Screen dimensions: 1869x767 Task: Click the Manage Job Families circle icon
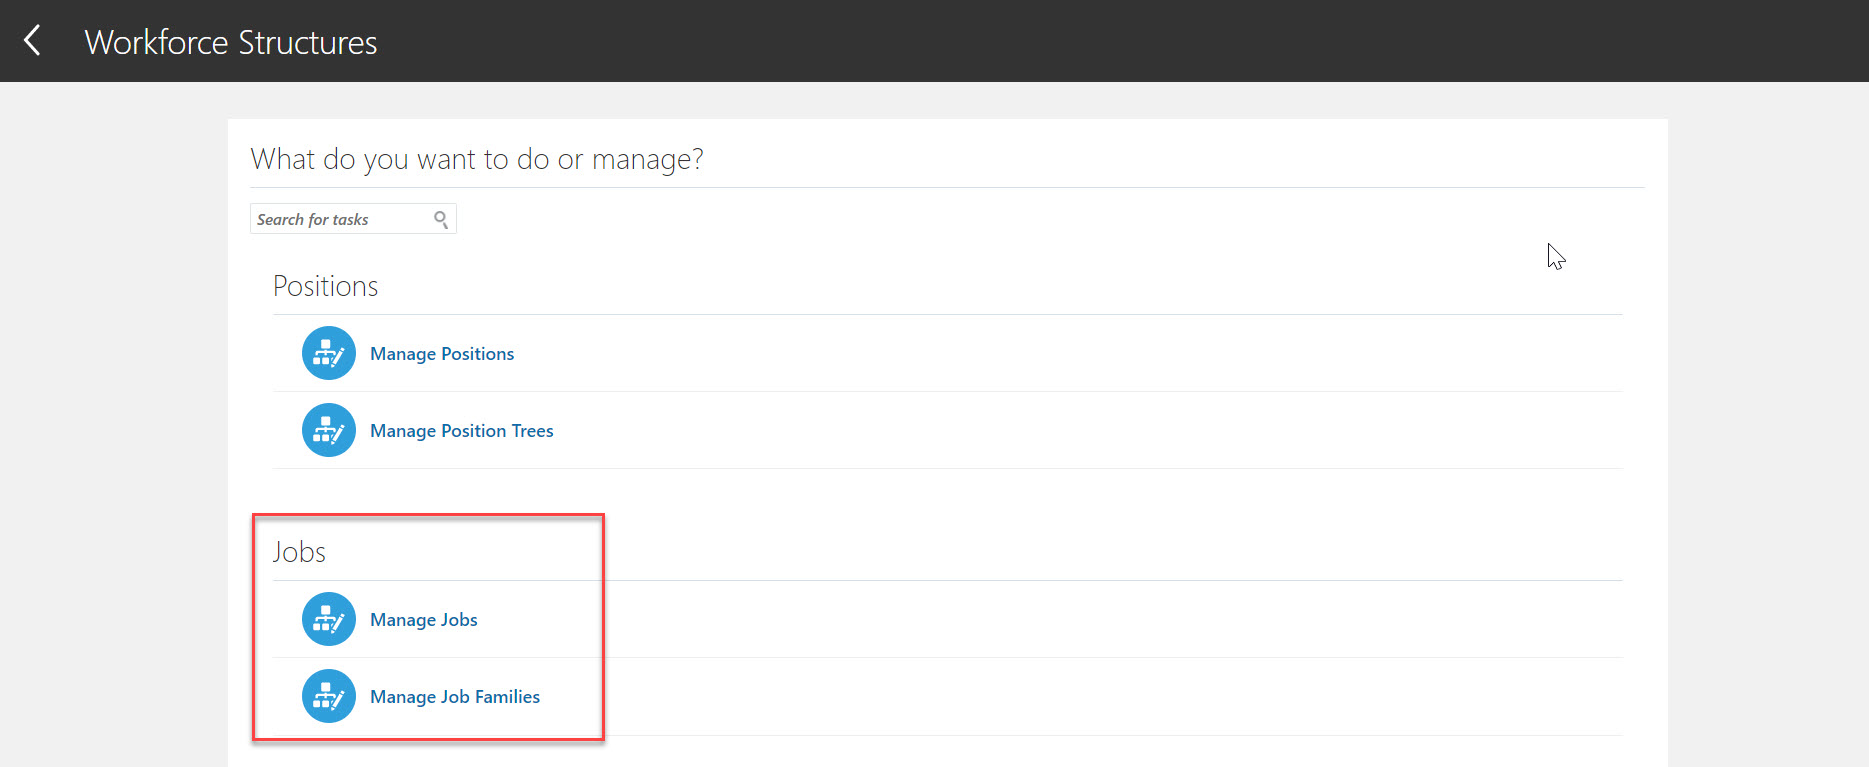(x=329, y=696)
